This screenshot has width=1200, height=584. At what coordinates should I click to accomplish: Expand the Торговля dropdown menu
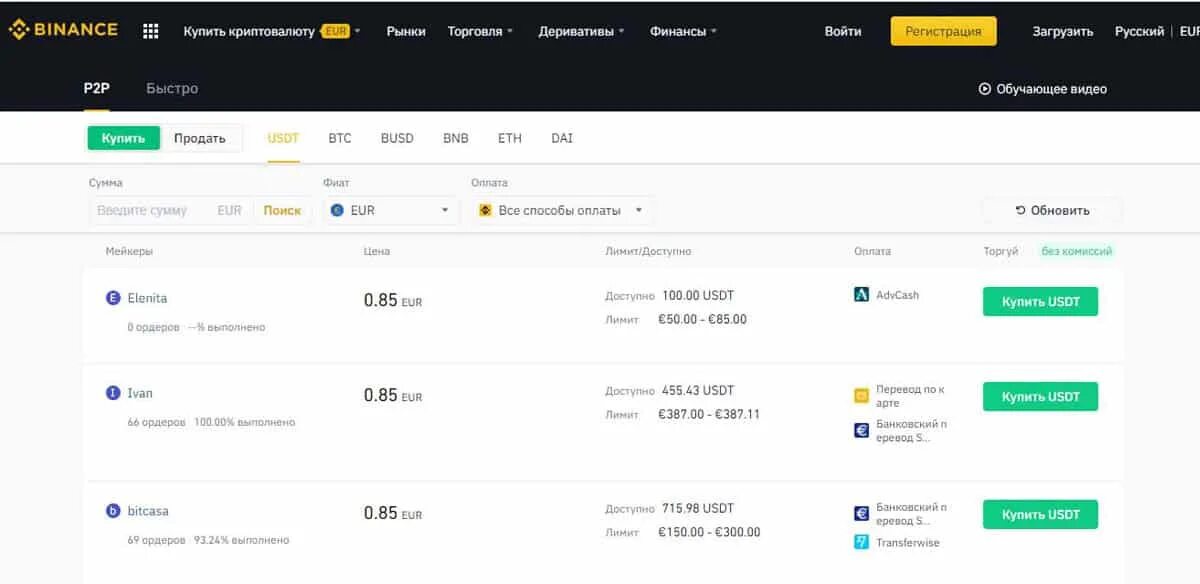[480, 31]
